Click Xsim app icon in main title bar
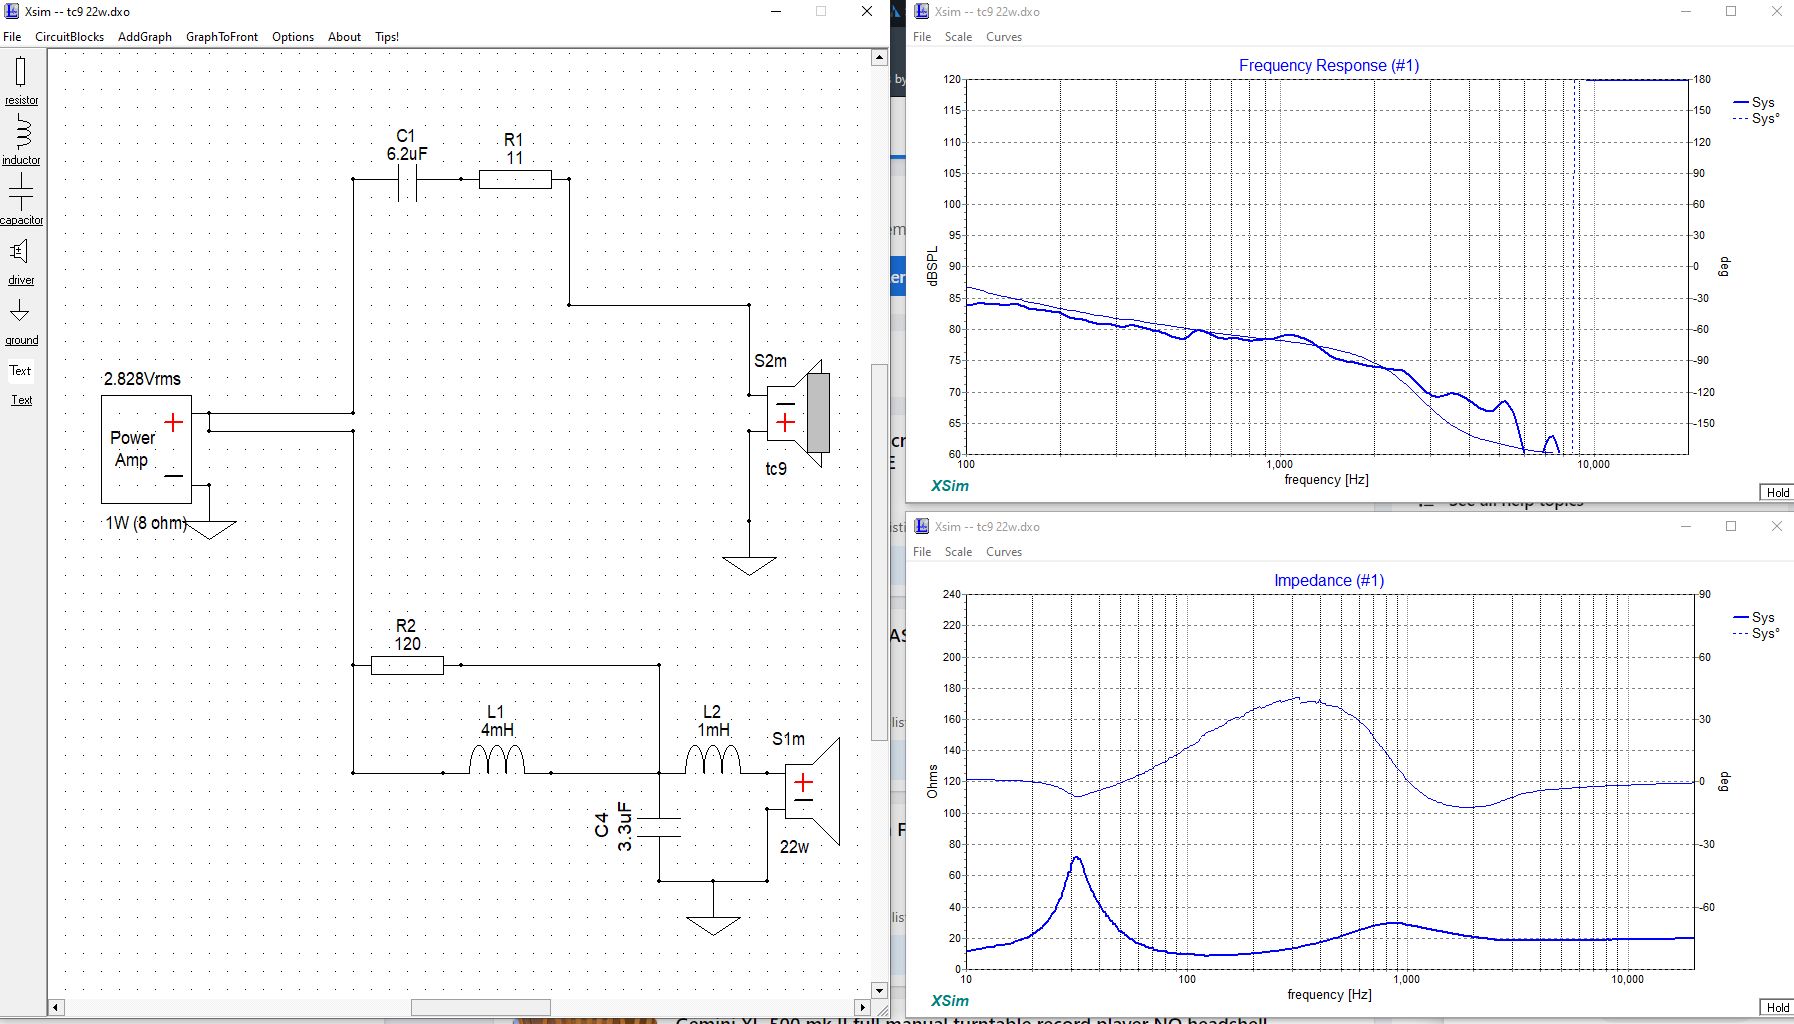 pos(12,11)
